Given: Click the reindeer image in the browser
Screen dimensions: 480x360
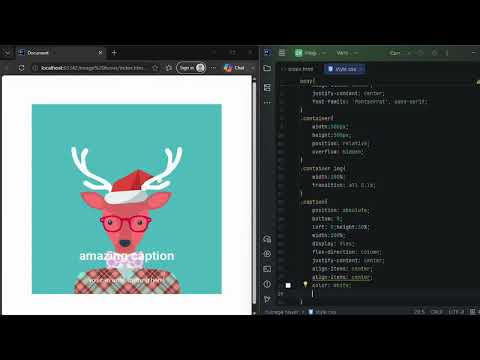Looking at the screenshot, I should pos(127,199).
